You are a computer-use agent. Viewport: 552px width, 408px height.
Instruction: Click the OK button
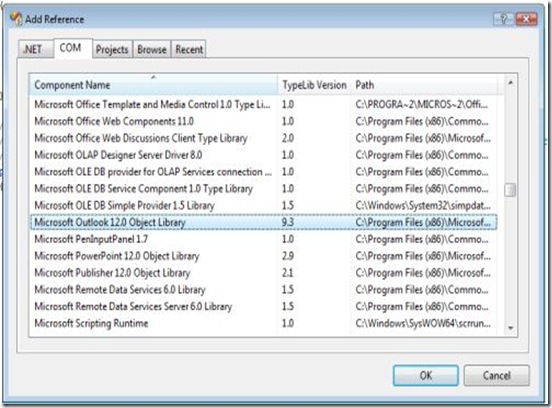426,376
